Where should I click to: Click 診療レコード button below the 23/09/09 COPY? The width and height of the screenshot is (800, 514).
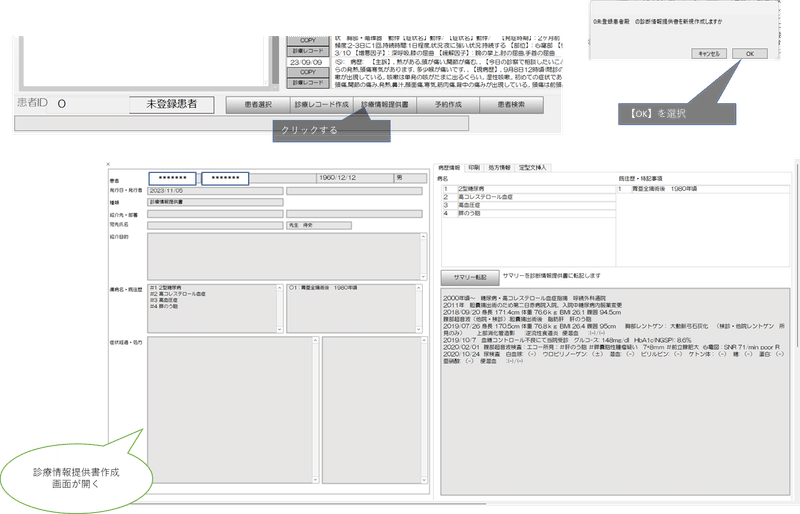[x=308, y=82]
